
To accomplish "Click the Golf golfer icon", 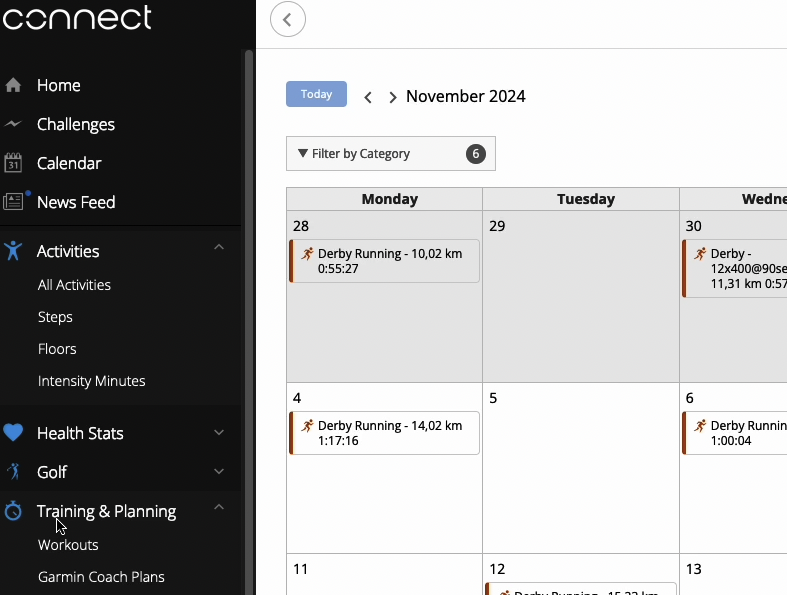I will point(14,471).
